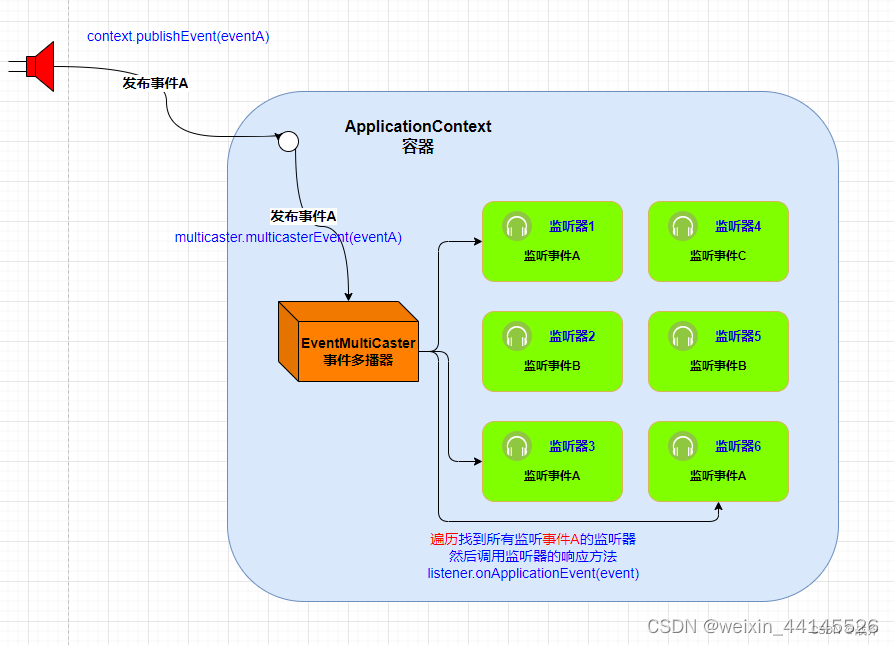Click the 监听器3 title text
Screen dimensions: 894x645
click(x=572, y=447)
